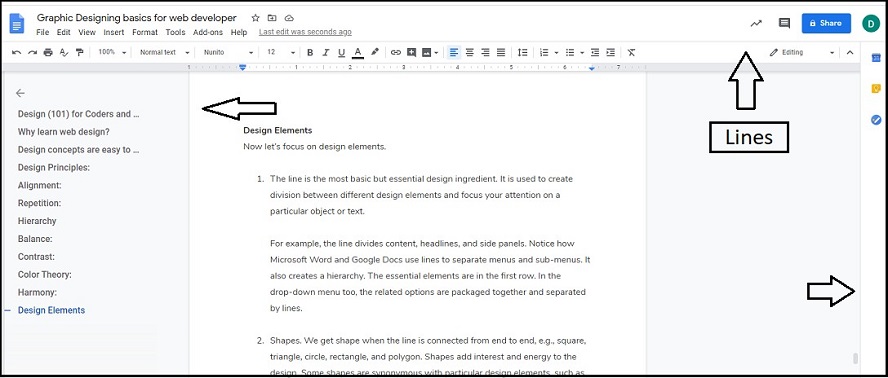Undo the last action
Viewport: 888px width, 378px height.
point(16,52)
